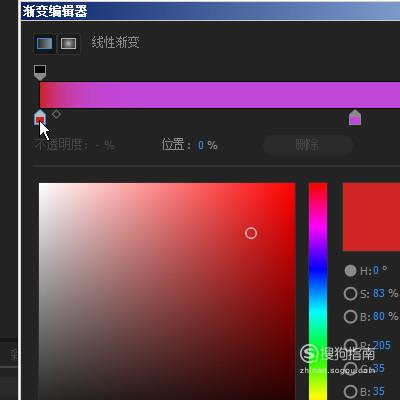Select the red color stop at left

40,117
